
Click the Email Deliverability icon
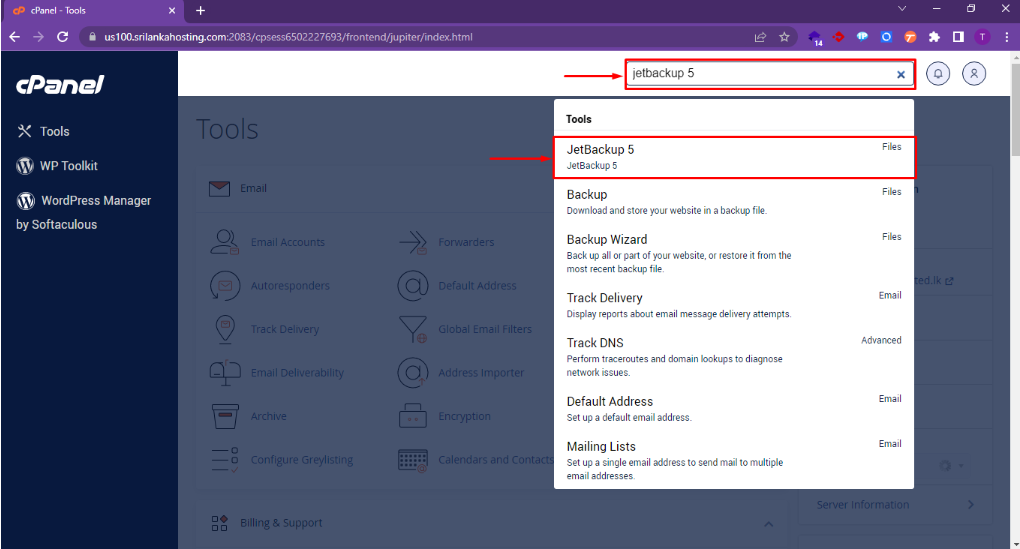(225, 372)
